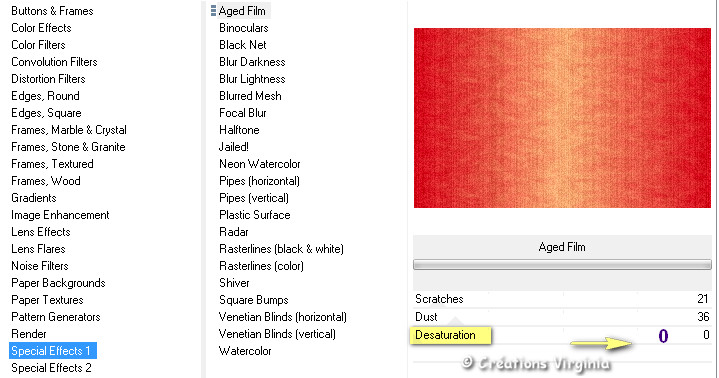Select Frames, Marble & Crystal category
Viewport: 719px width, 378px height.
click(x=69, y=130)
